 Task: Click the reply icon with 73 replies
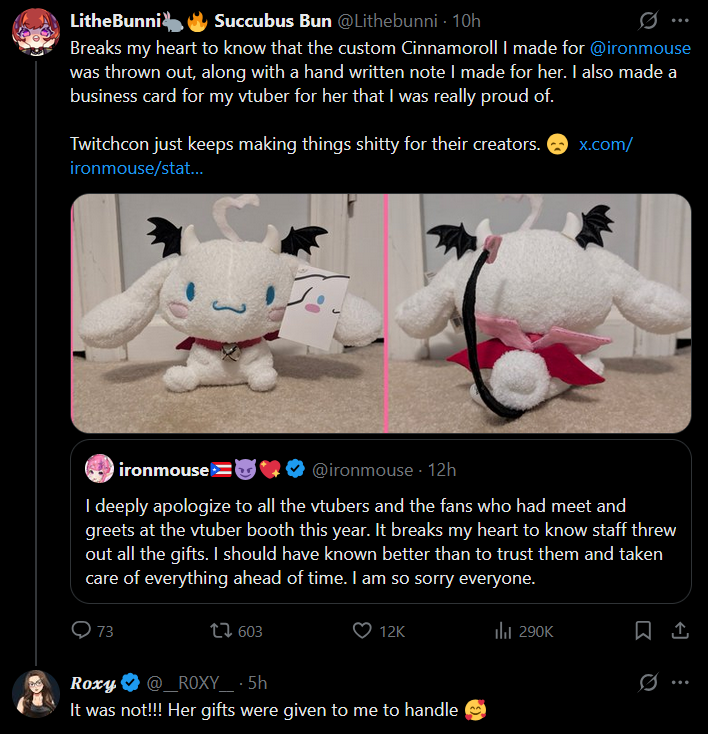click(x=81, y=631)
